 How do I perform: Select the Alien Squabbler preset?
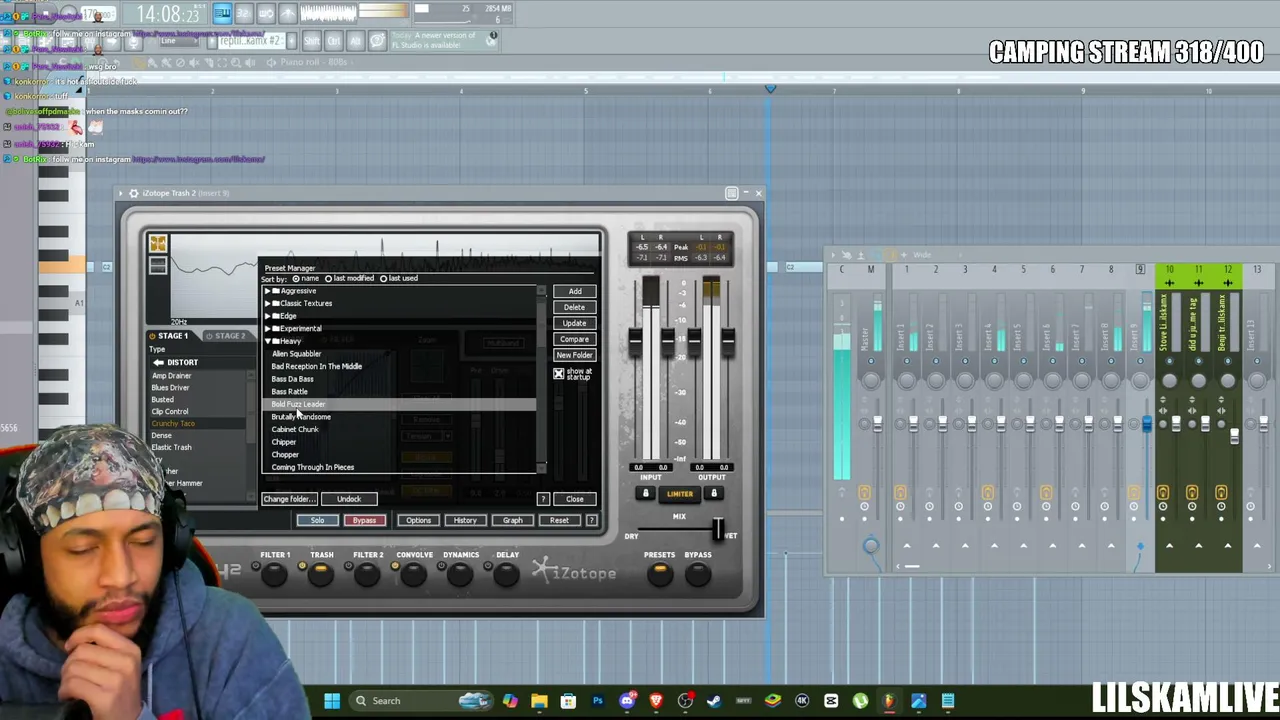point(296,354)
